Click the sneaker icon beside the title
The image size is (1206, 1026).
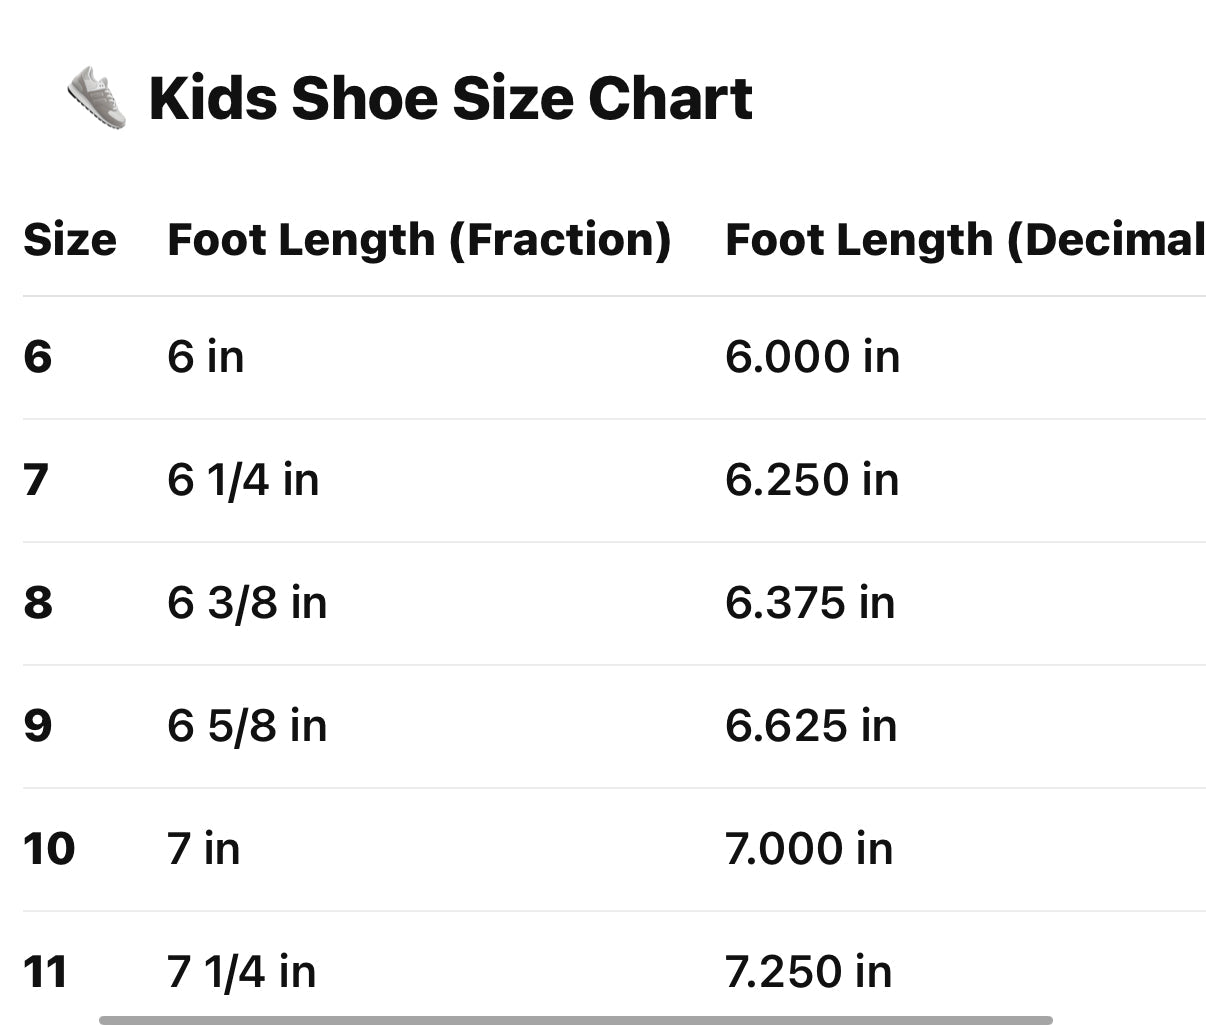tap(97, 97)
